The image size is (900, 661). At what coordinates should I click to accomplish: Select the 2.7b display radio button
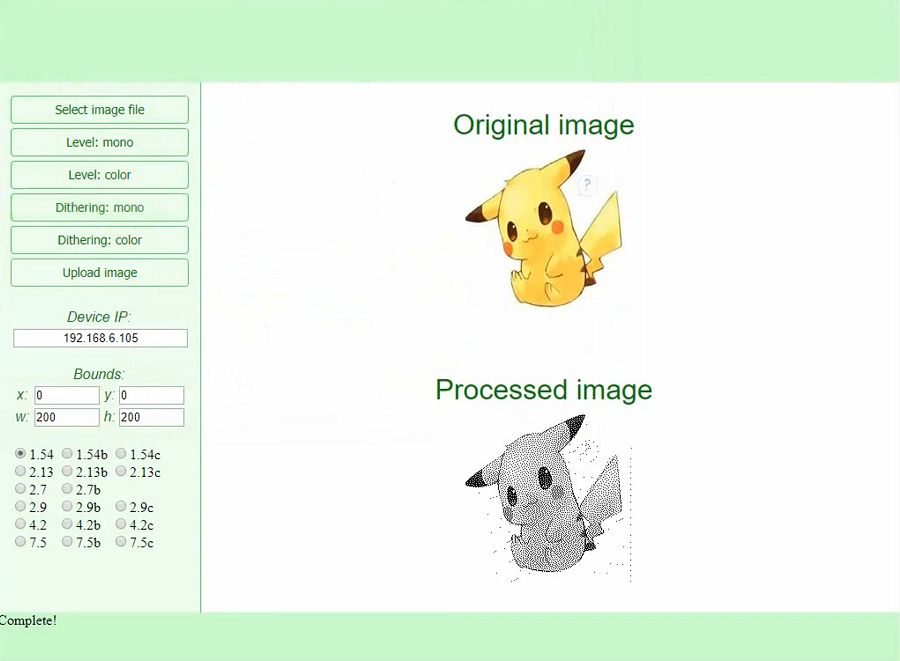(67, 488)
